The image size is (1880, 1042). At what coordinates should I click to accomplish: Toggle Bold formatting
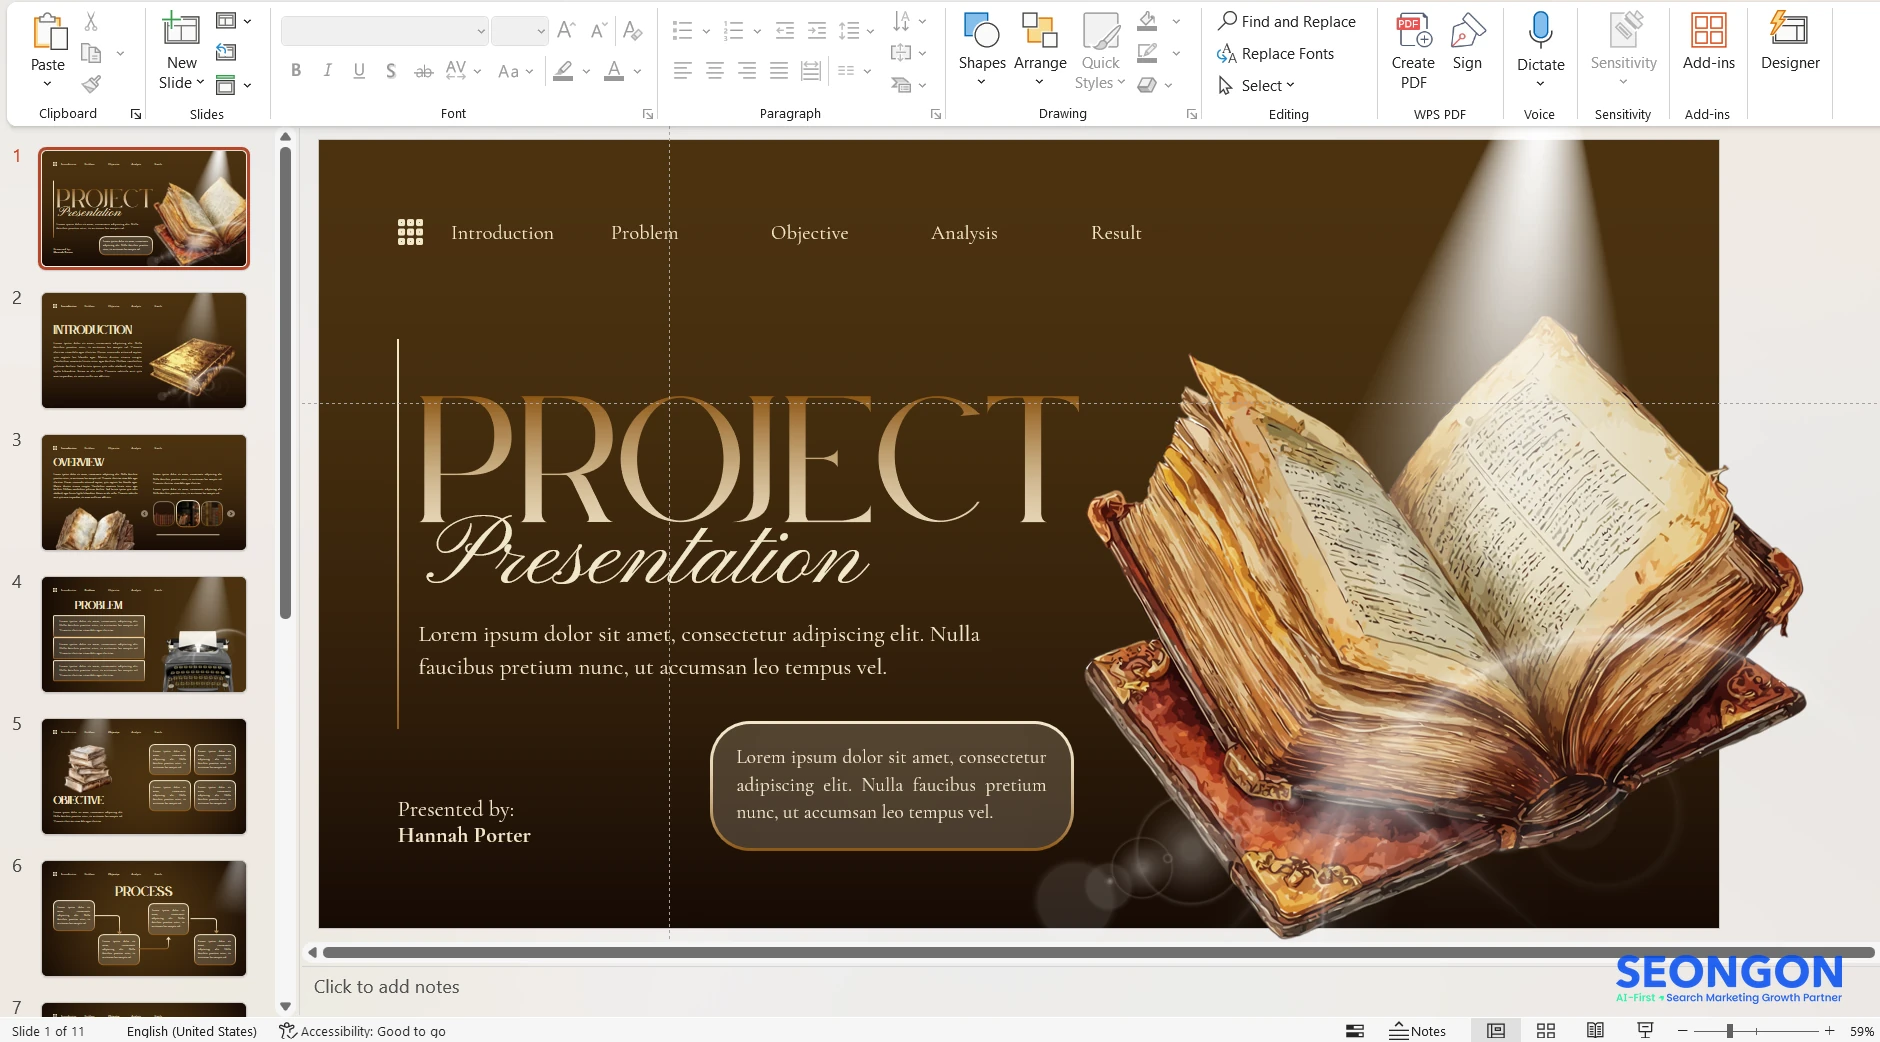click(x=296, y=70)
